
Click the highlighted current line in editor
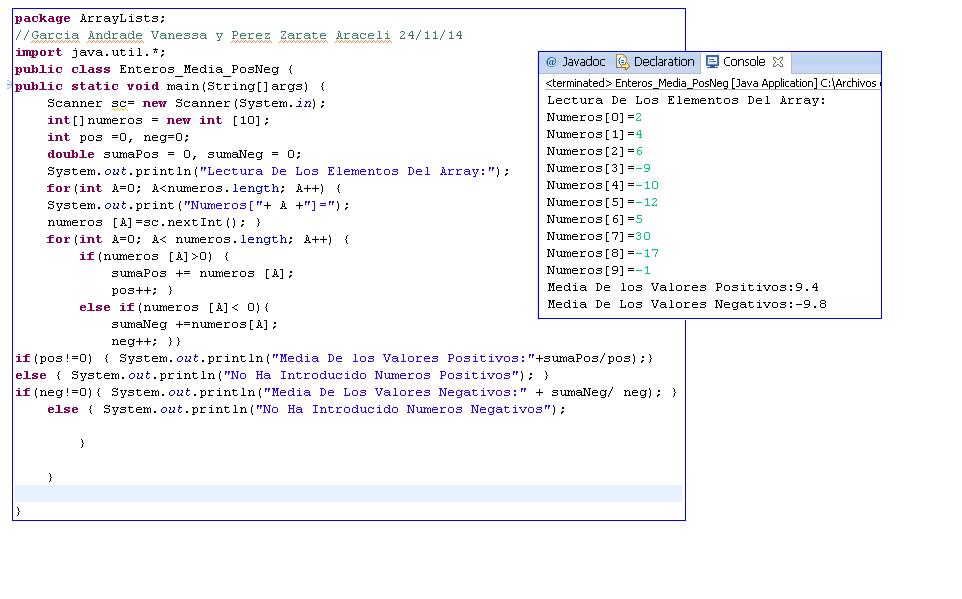click(348, 493)
